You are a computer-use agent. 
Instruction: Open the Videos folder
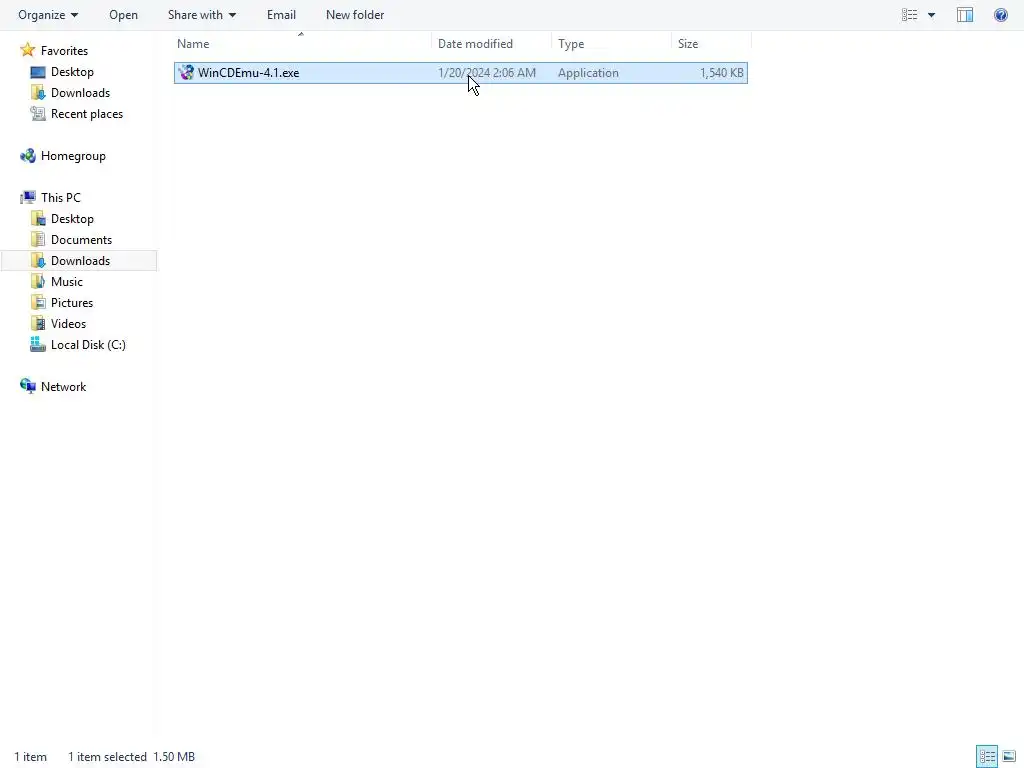[x=68, y=323]
